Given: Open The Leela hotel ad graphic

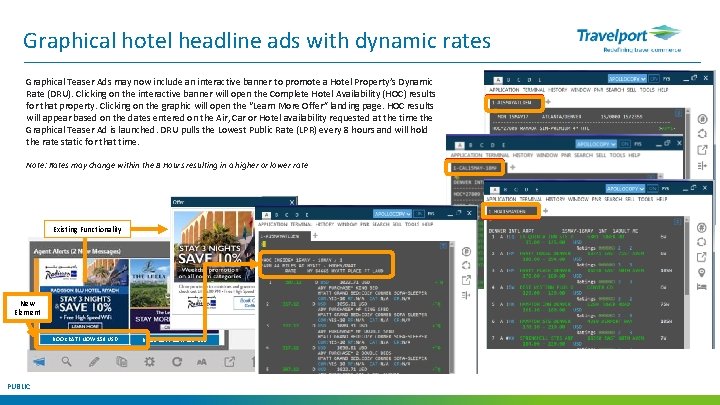Looking at the screenshot, I should pyautogui.click(x=150, y=295).
